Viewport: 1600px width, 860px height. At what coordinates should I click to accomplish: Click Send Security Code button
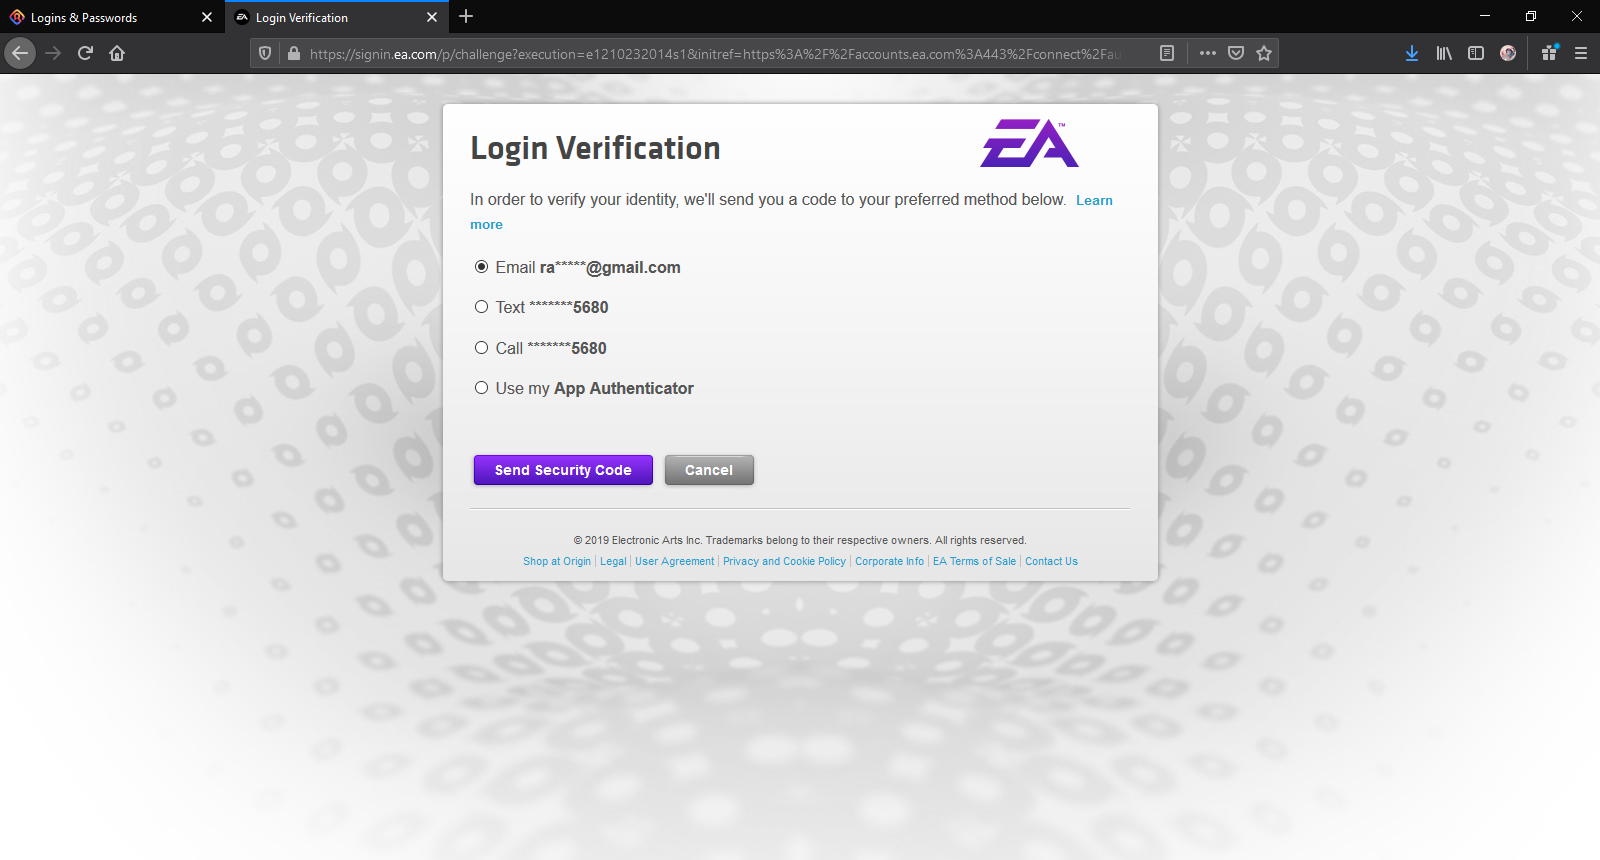(563, 470)
